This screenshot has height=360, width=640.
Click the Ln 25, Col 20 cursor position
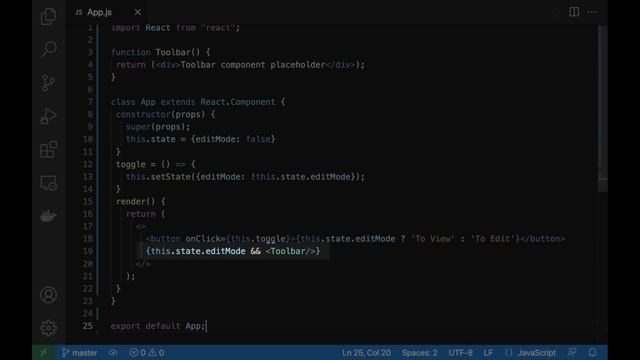click(x=366, y=353)
